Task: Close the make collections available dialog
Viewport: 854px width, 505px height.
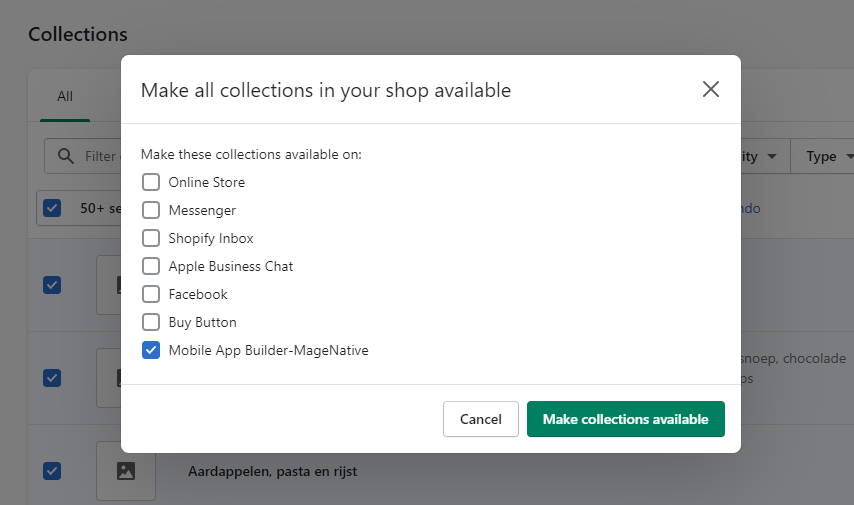Action: (x=711, y=89)
